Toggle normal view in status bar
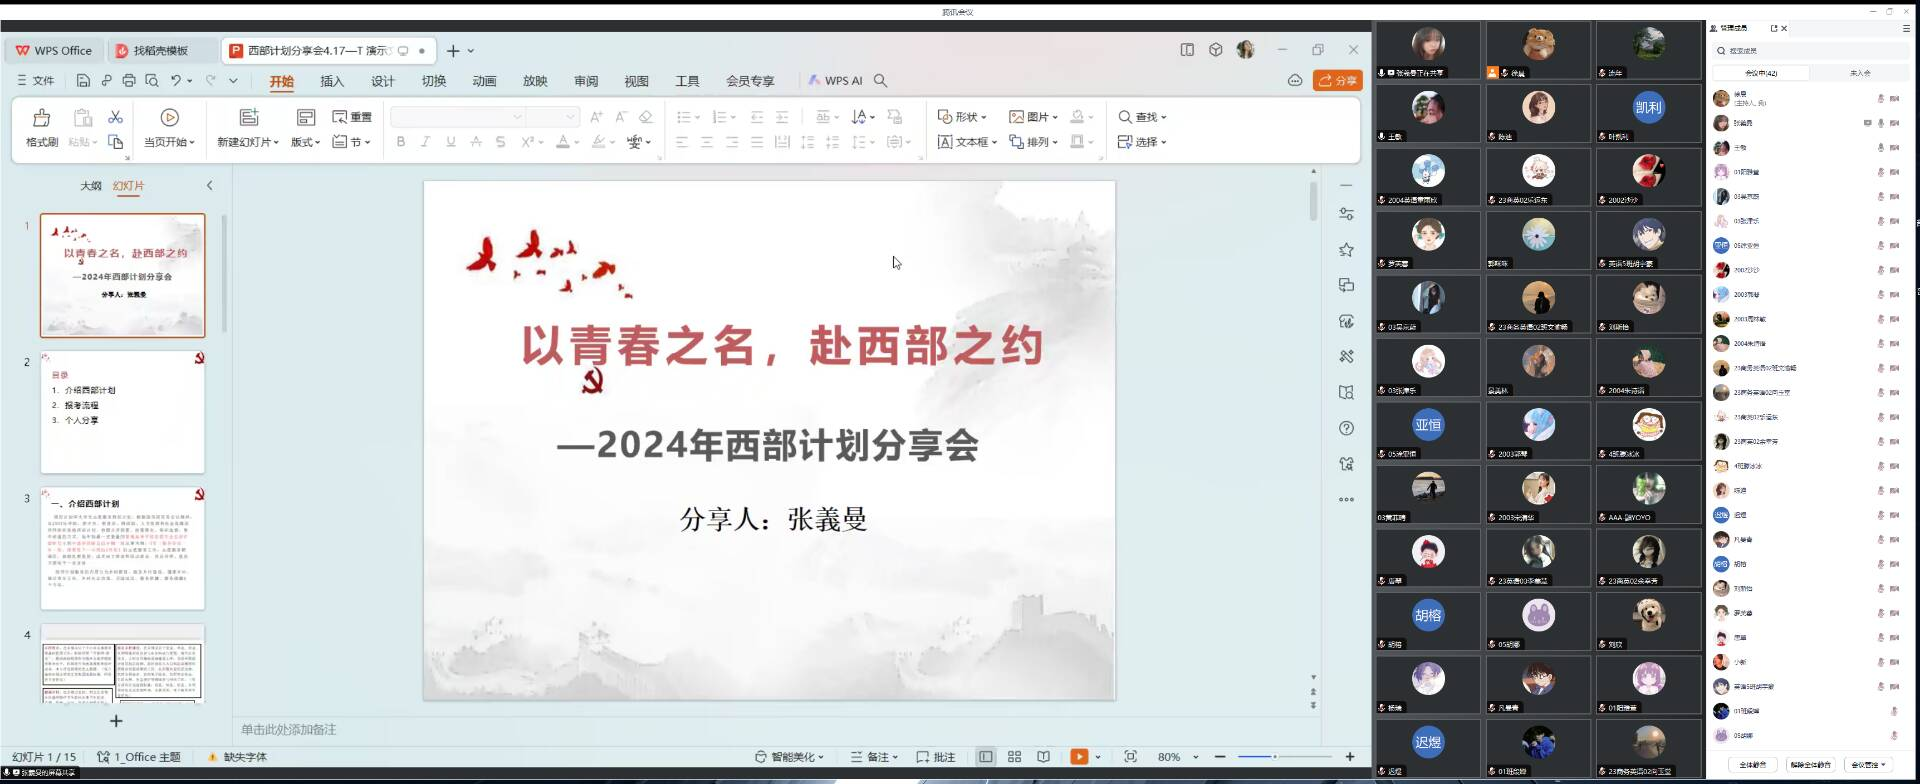 point(985,757)
